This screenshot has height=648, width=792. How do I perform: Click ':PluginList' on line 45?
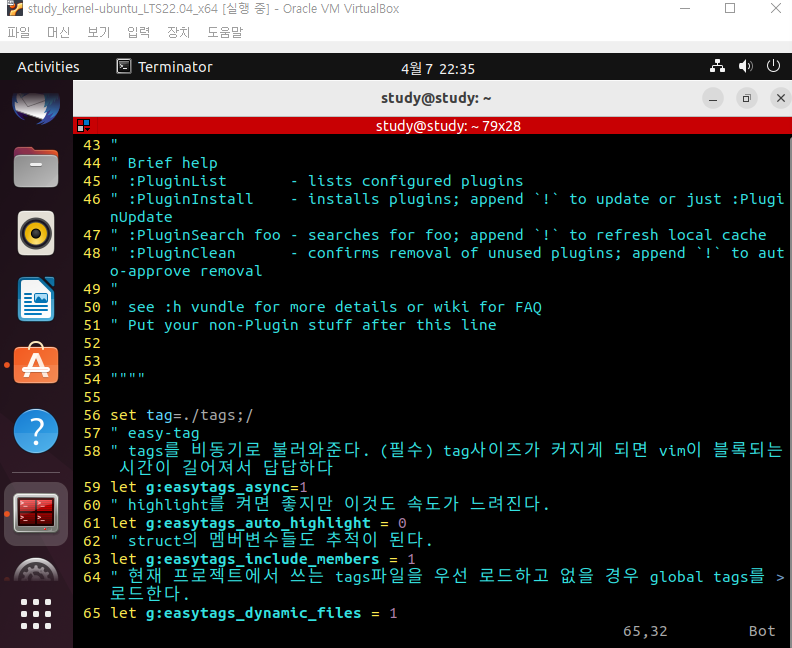pos(178,181)
